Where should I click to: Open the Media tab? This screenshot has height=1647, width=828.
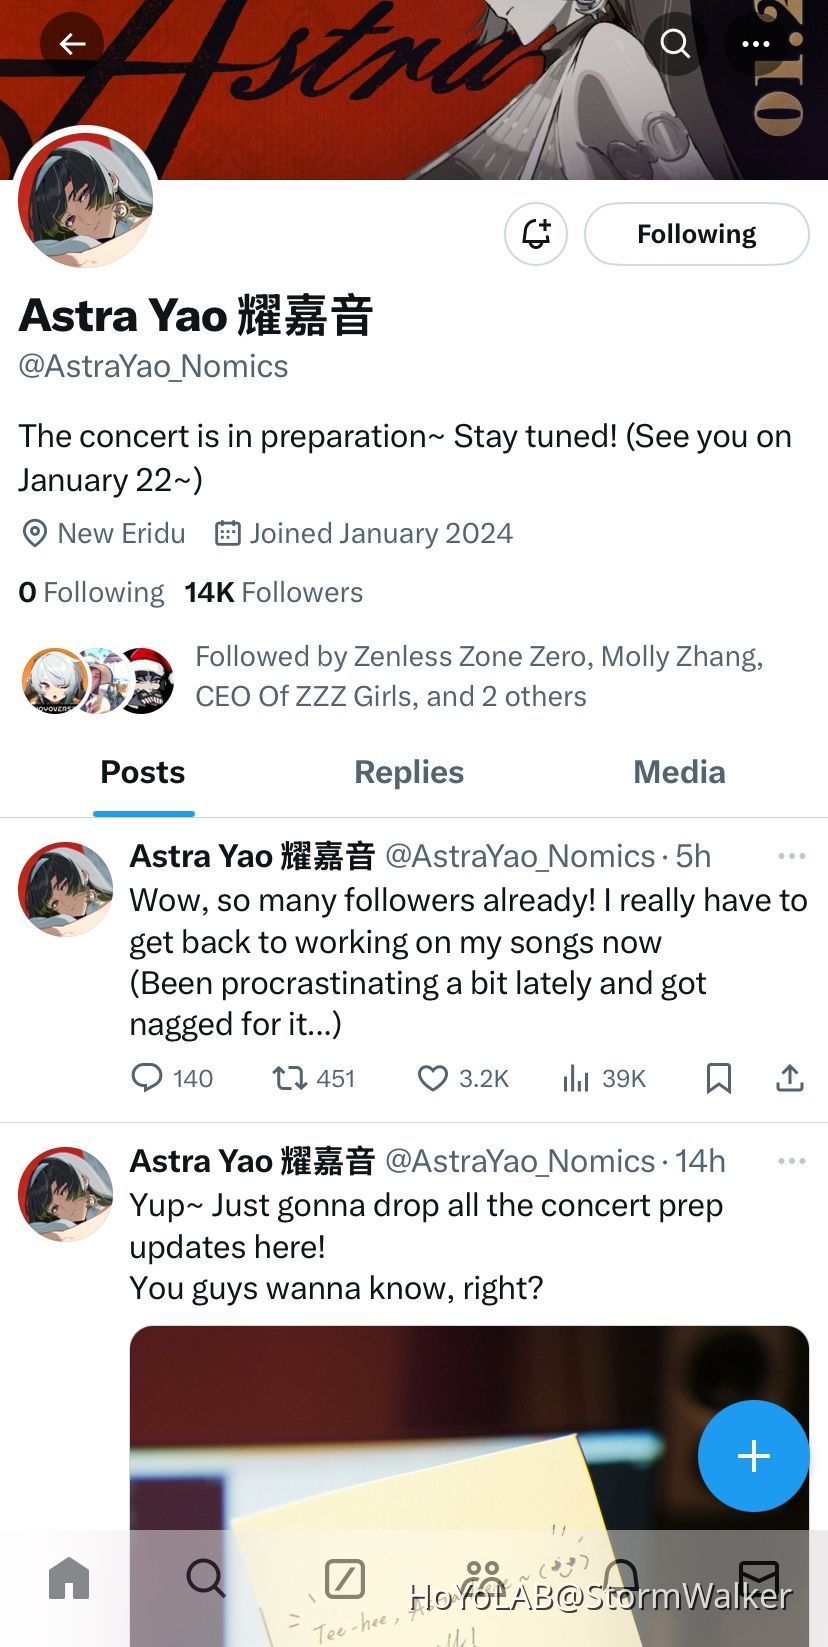pyautogui.click(x=679, y=772)
